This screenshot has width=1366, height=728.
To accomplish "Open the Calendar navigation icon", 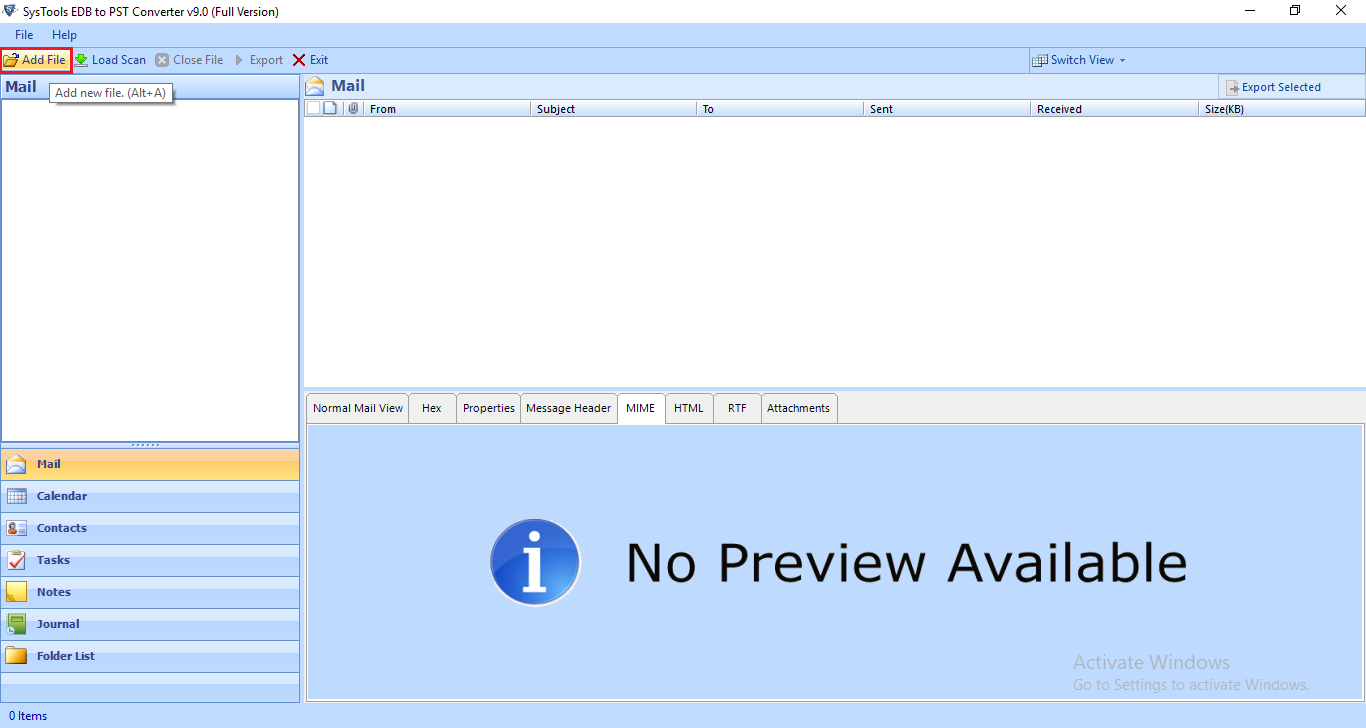I will (16, 496).
